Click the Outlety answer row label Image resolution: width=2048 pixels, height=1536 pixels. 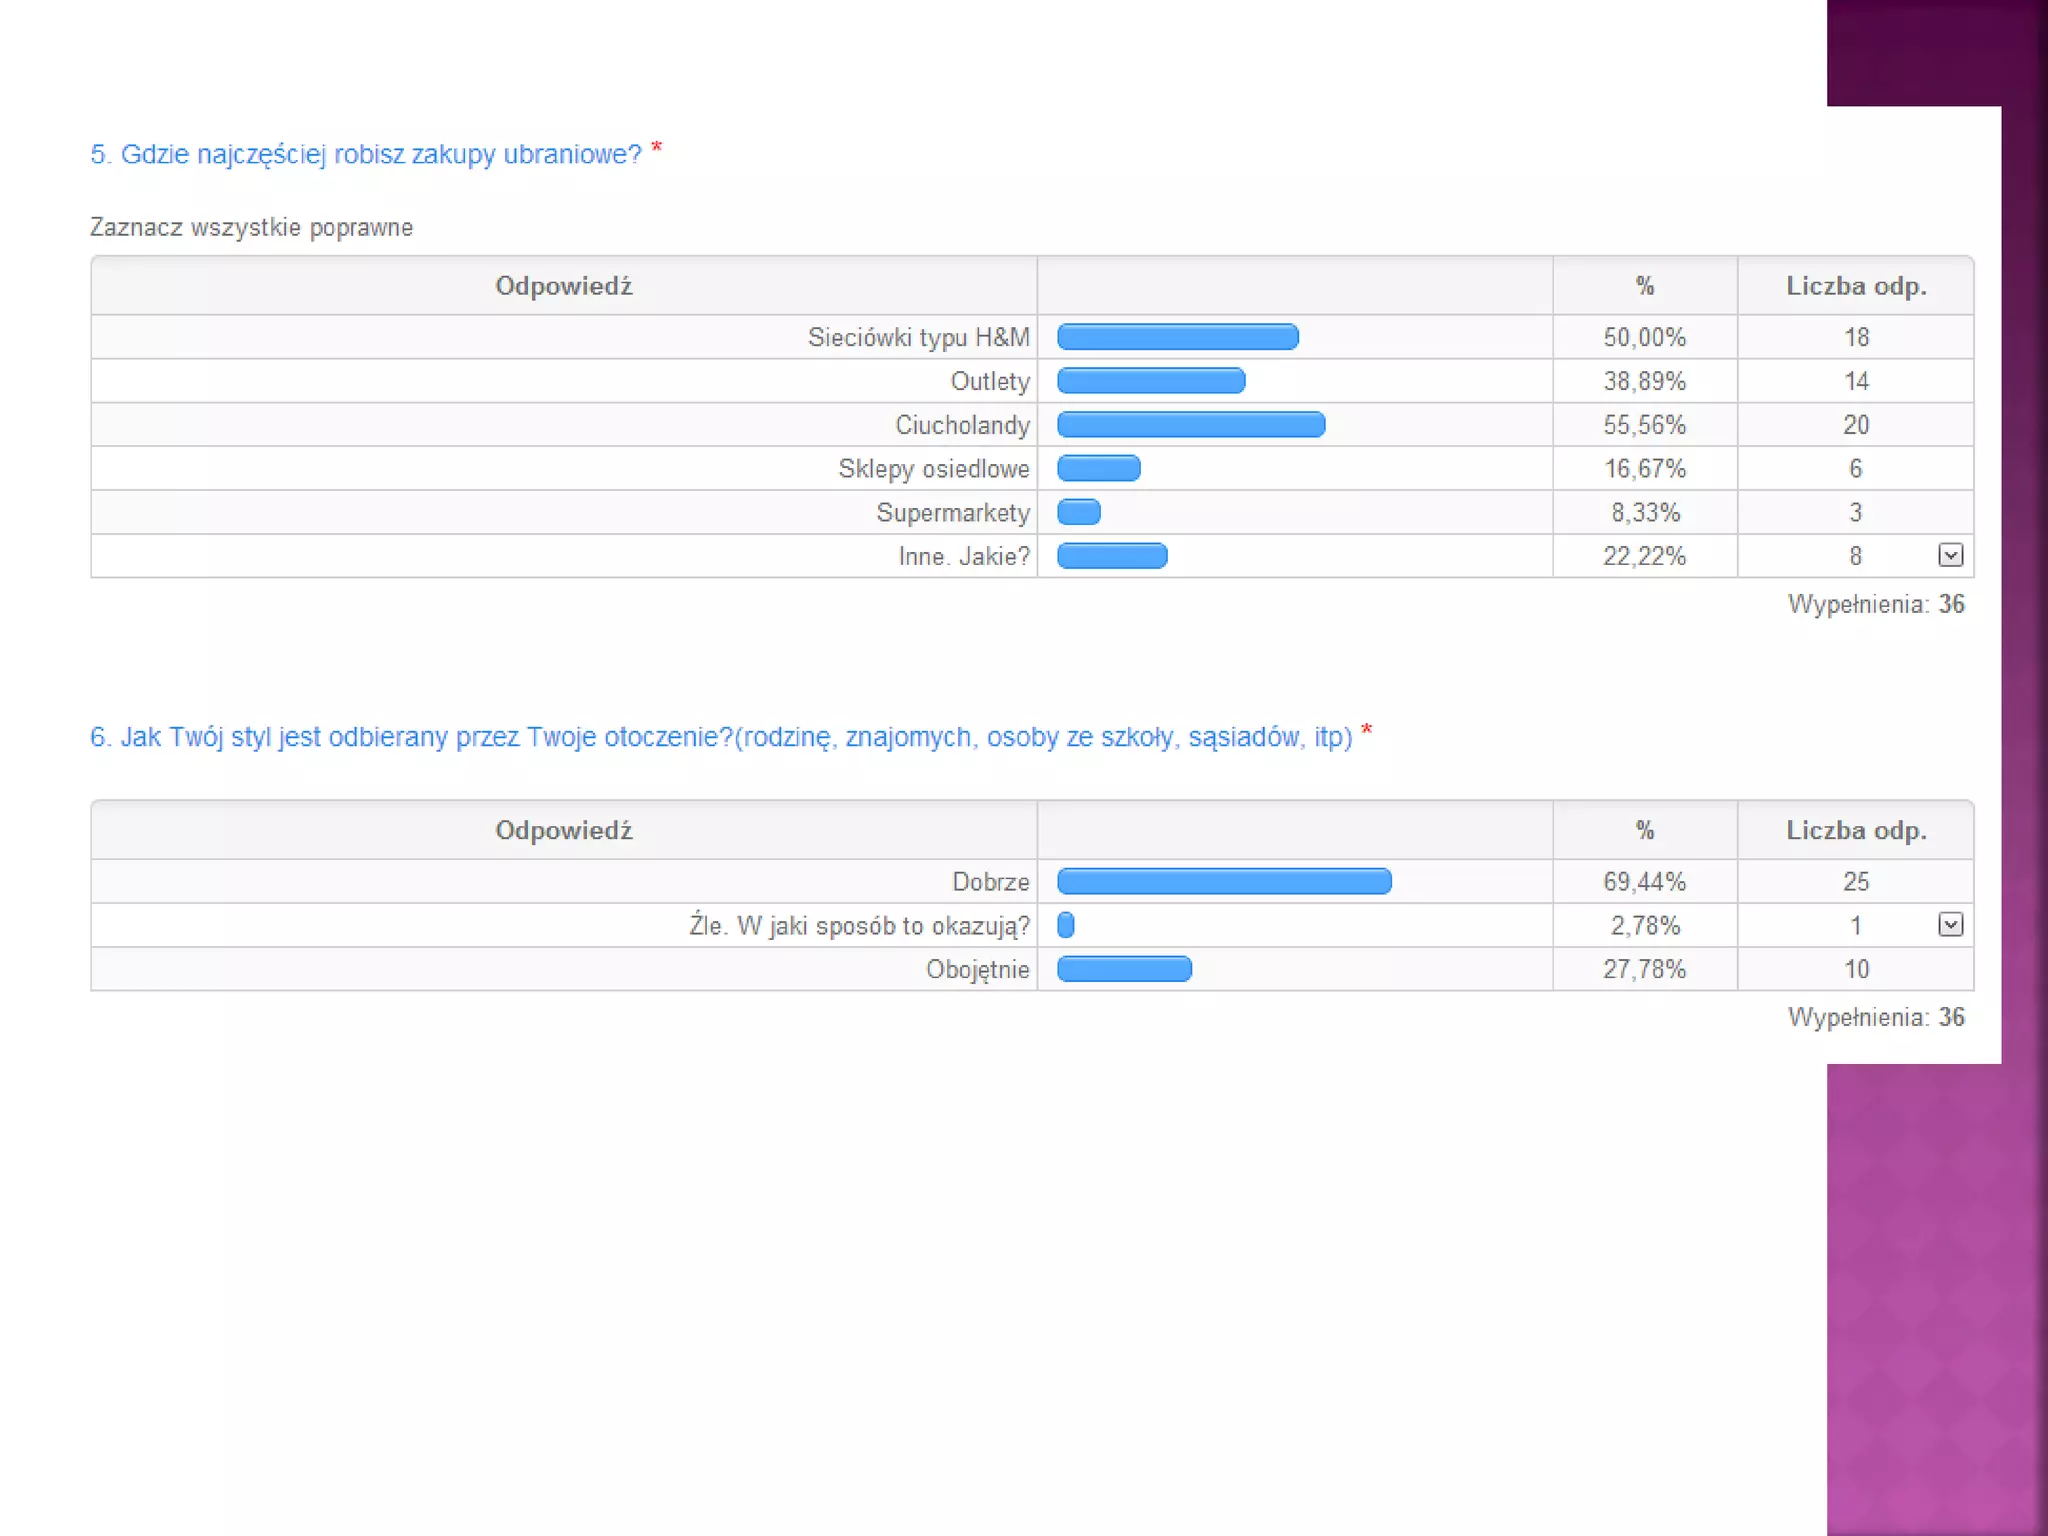[990, 381]
